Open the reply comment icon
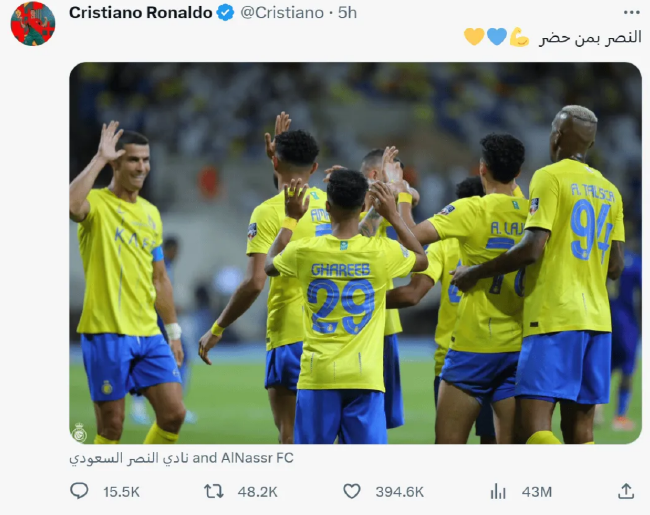Image resolution: width=650 pixels, height=515 pixels. (79, 491)
